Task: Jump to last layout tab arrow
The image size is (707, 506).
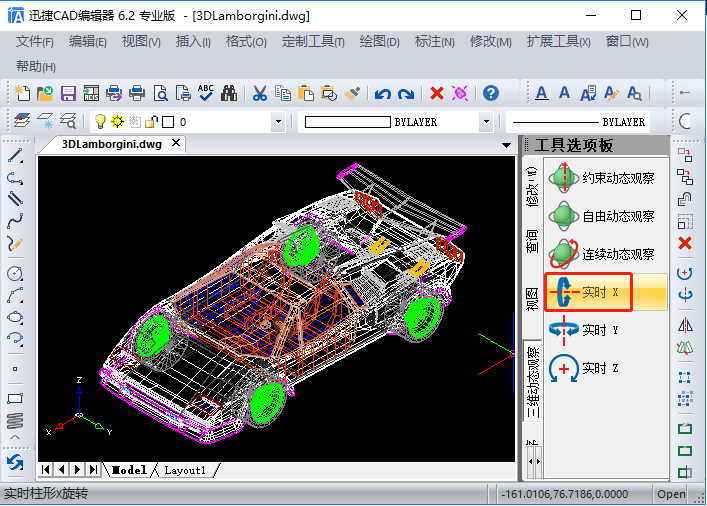Action: click(93, 470)
